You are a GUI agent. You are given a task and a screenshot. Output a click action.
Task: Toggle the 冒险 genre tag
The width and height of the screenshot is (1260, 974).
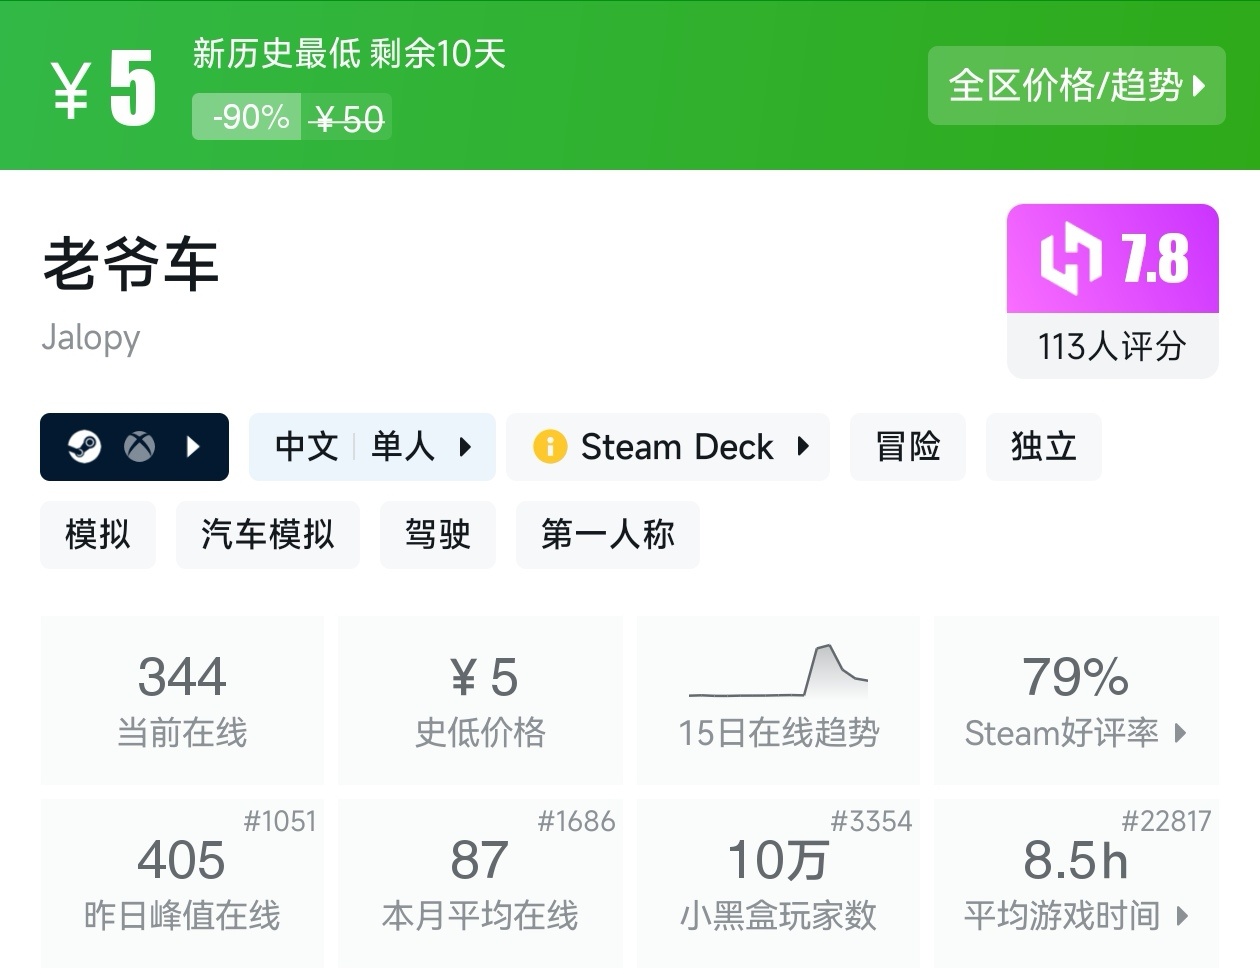907,447
